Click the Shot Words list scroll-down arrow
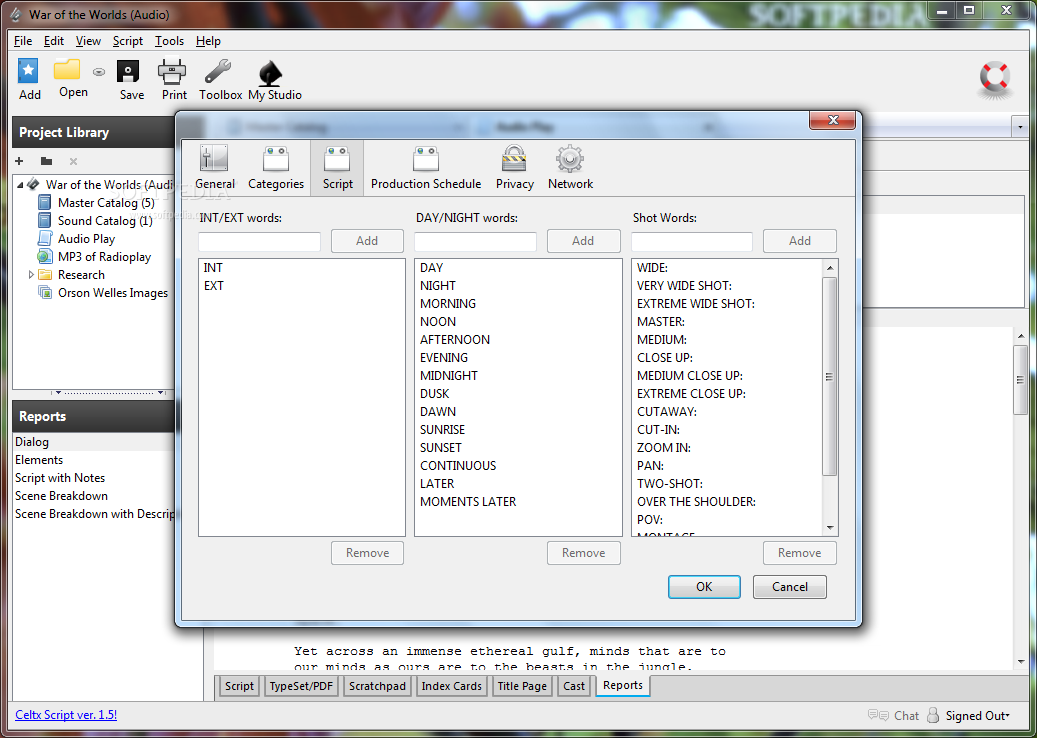 click(830, 528)
